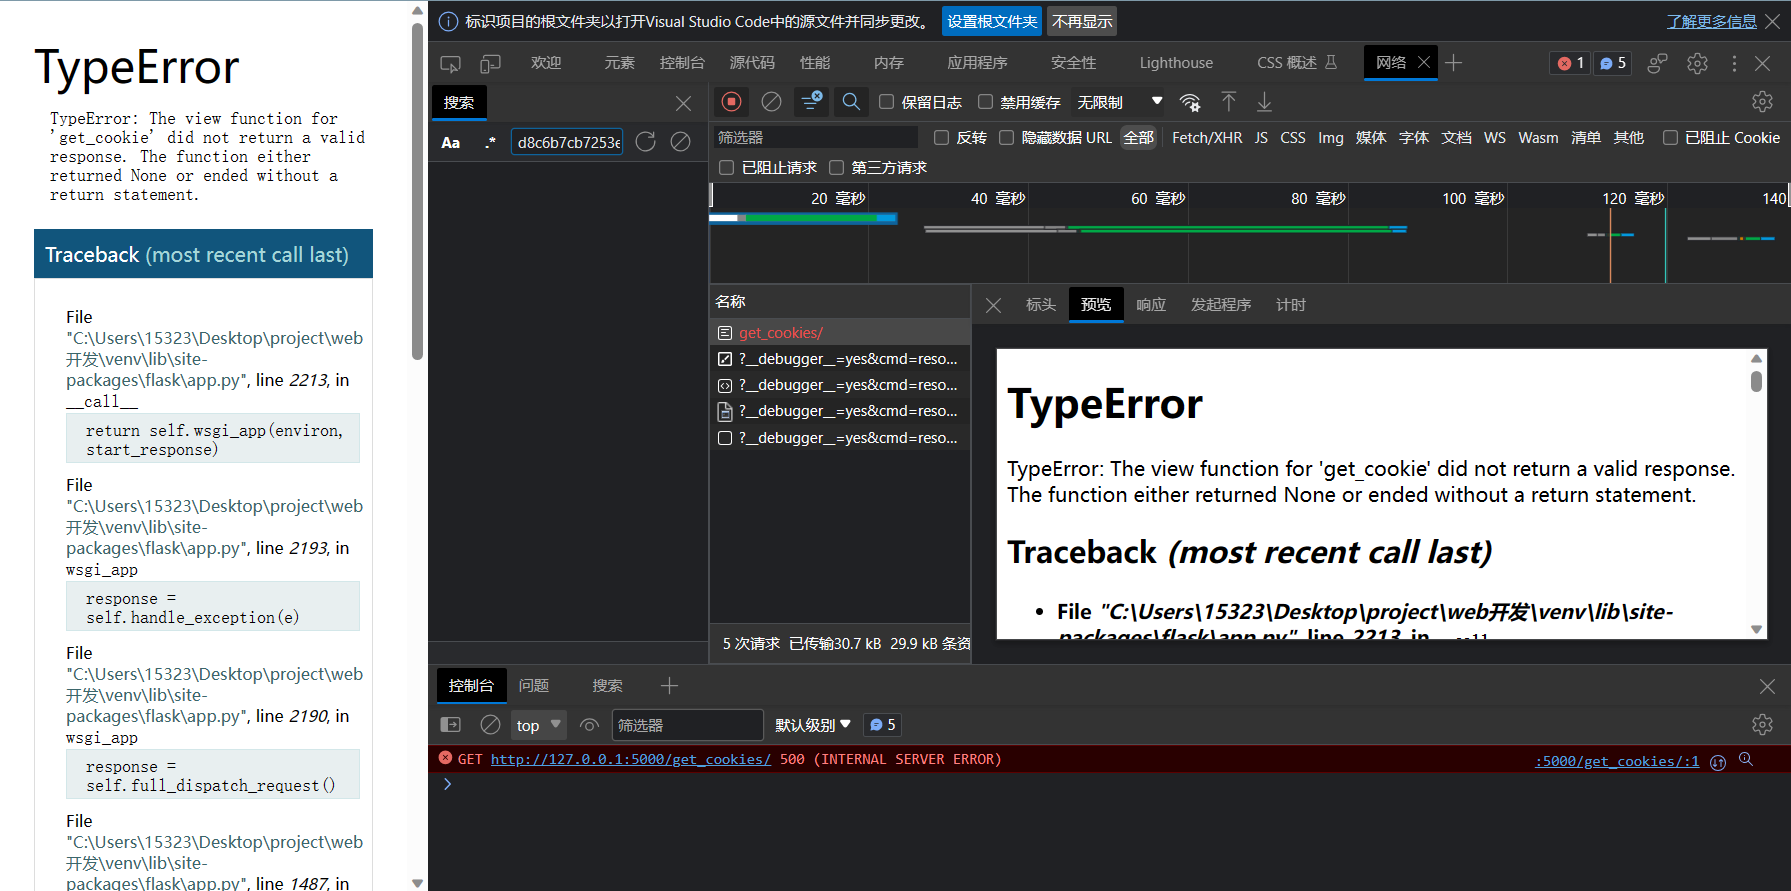Check the 已阻止 Cookie checkbox
This screenshot has width=1791, height=891.
[1670, 137]
